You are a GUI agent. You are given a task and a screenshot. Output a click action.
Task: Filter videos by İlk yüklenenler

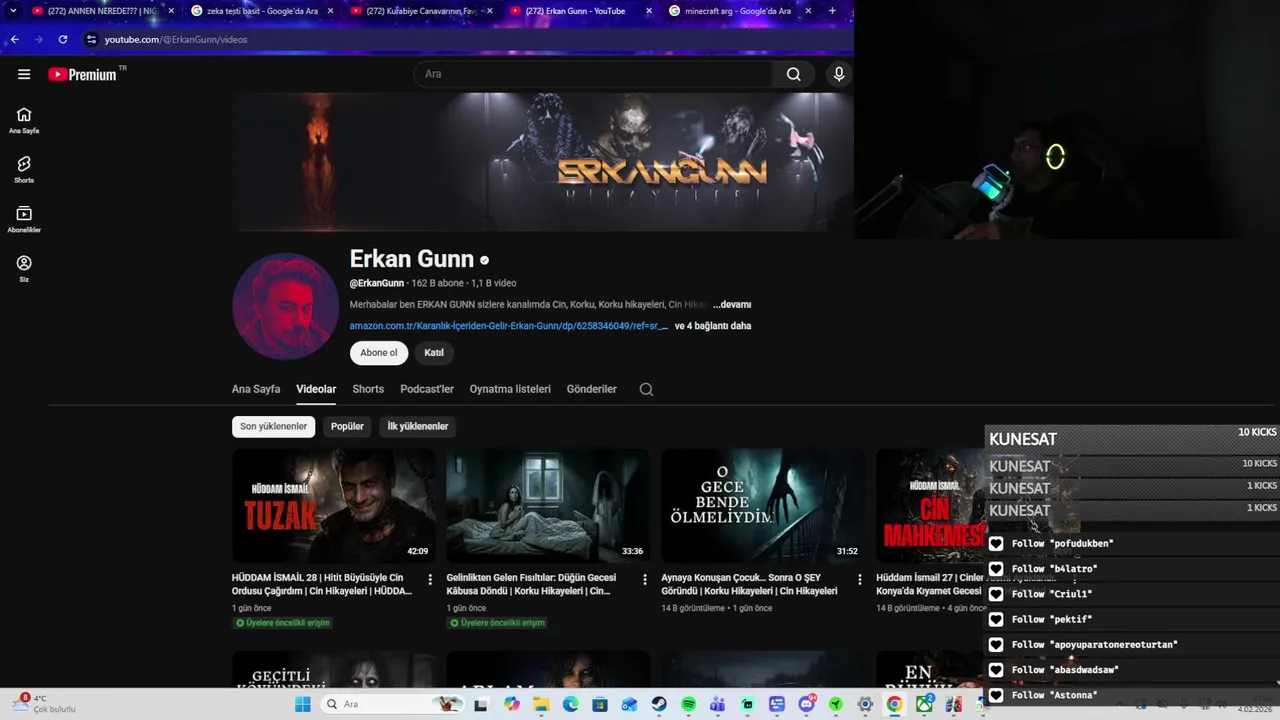(x=418, y=427)
